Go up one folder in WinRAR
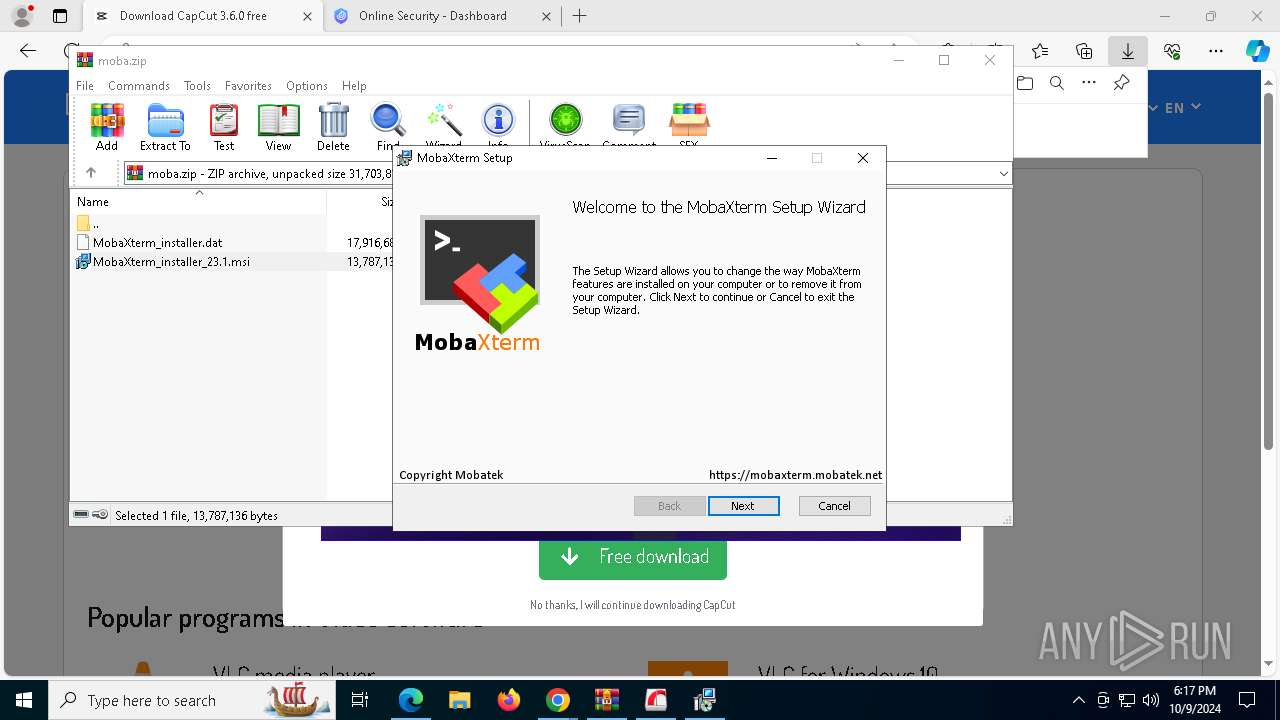The height and width of the screenshot is (720, 1280). [x=91, y=173]
